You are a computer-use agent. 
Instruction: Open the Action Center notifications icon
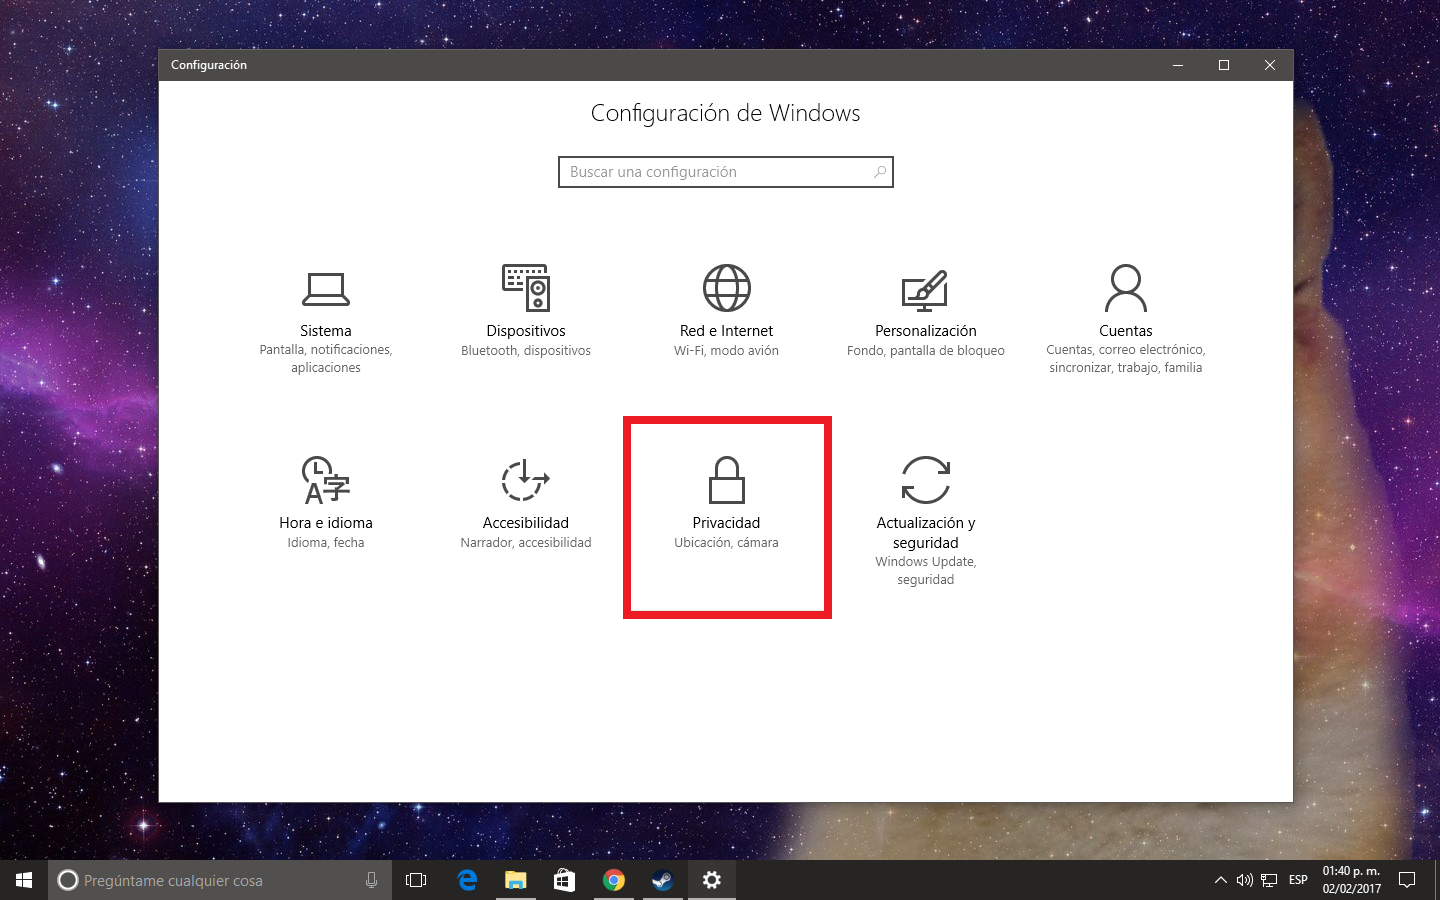1407,880
